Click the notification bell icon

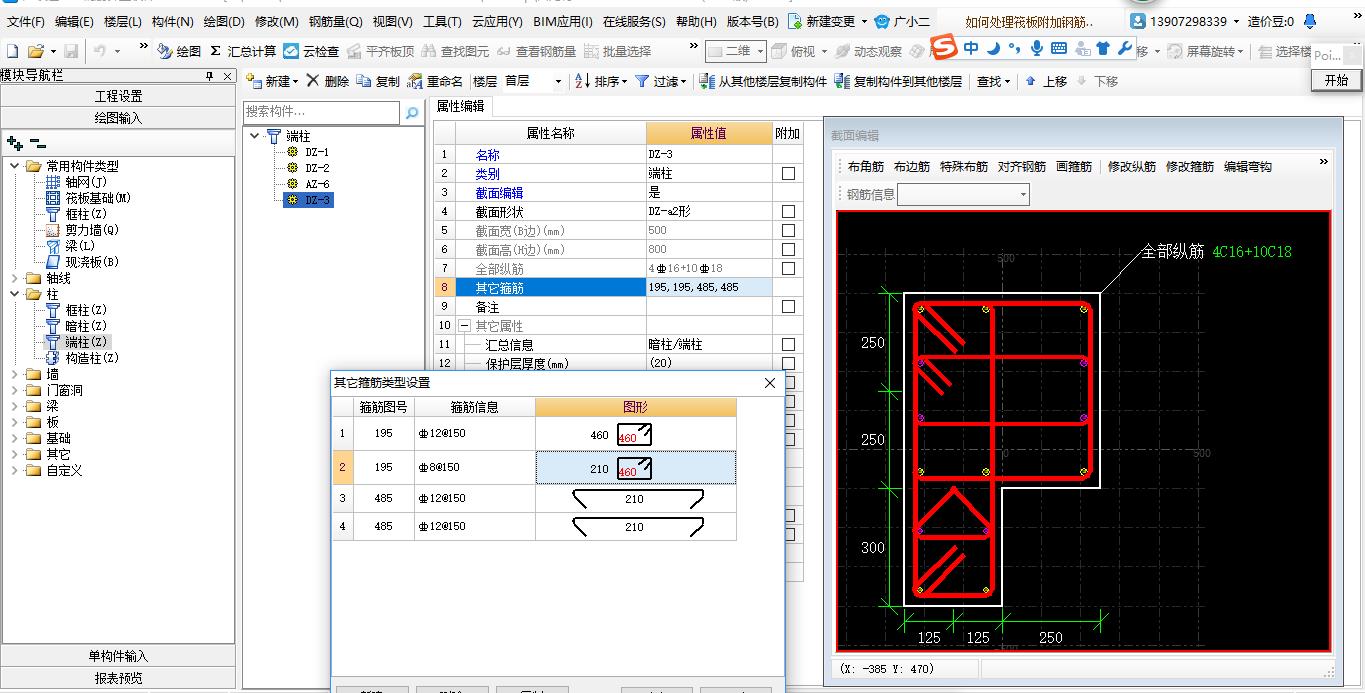pos(1311,21)
